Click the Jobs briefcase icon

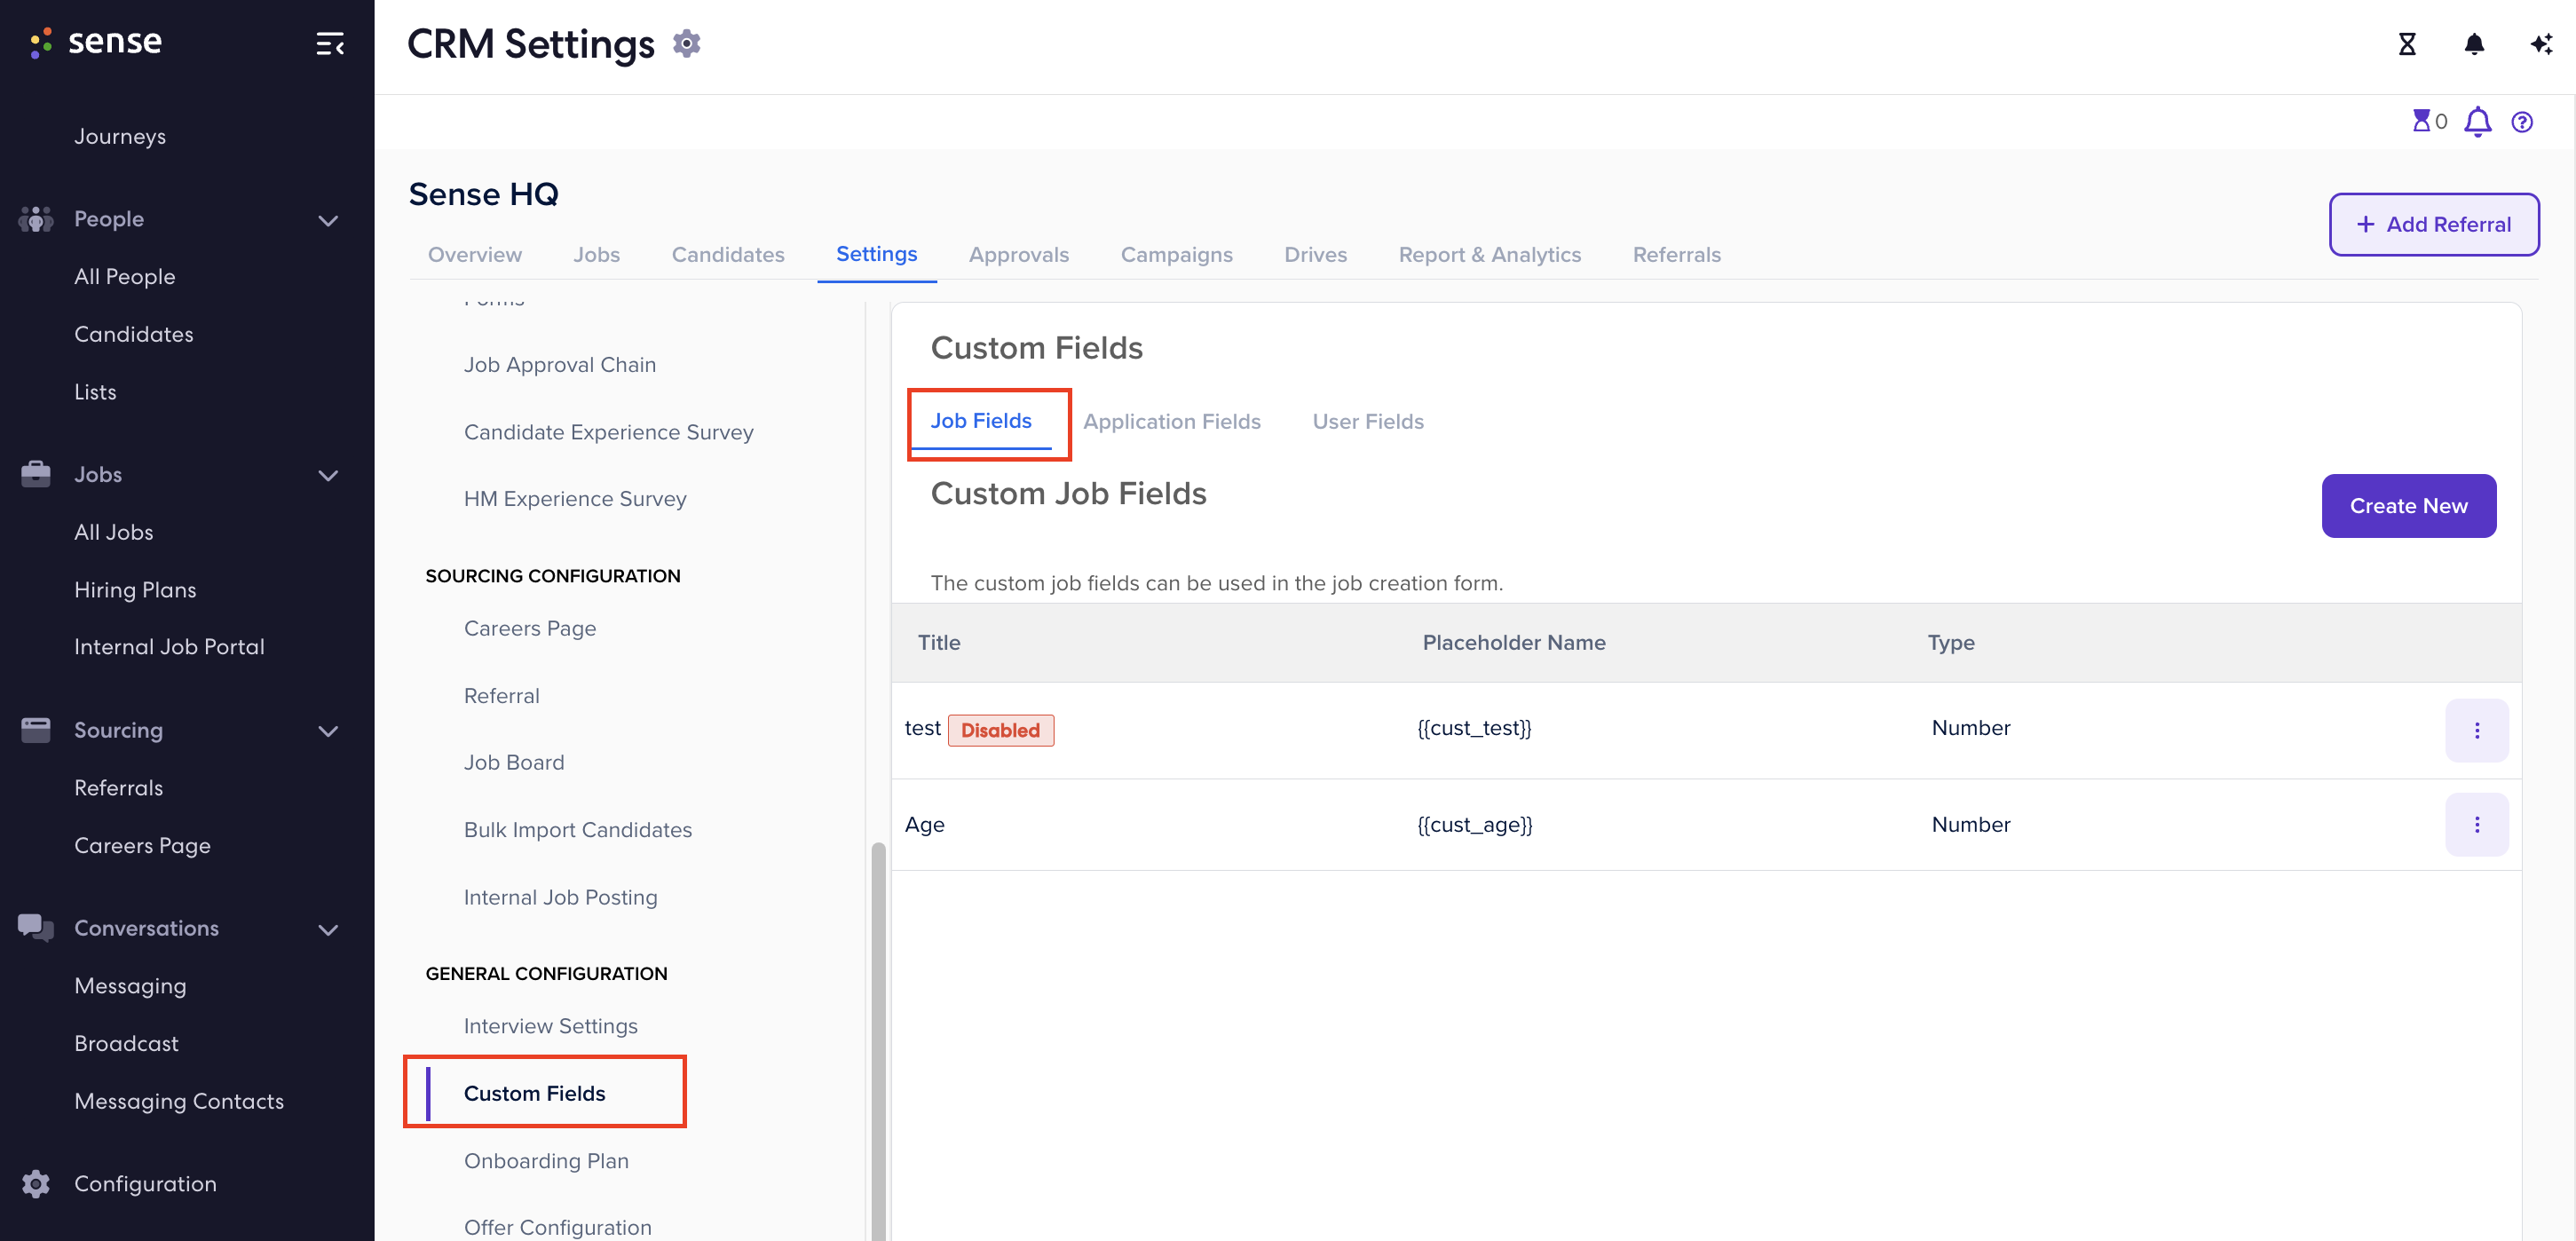(36, 474)
